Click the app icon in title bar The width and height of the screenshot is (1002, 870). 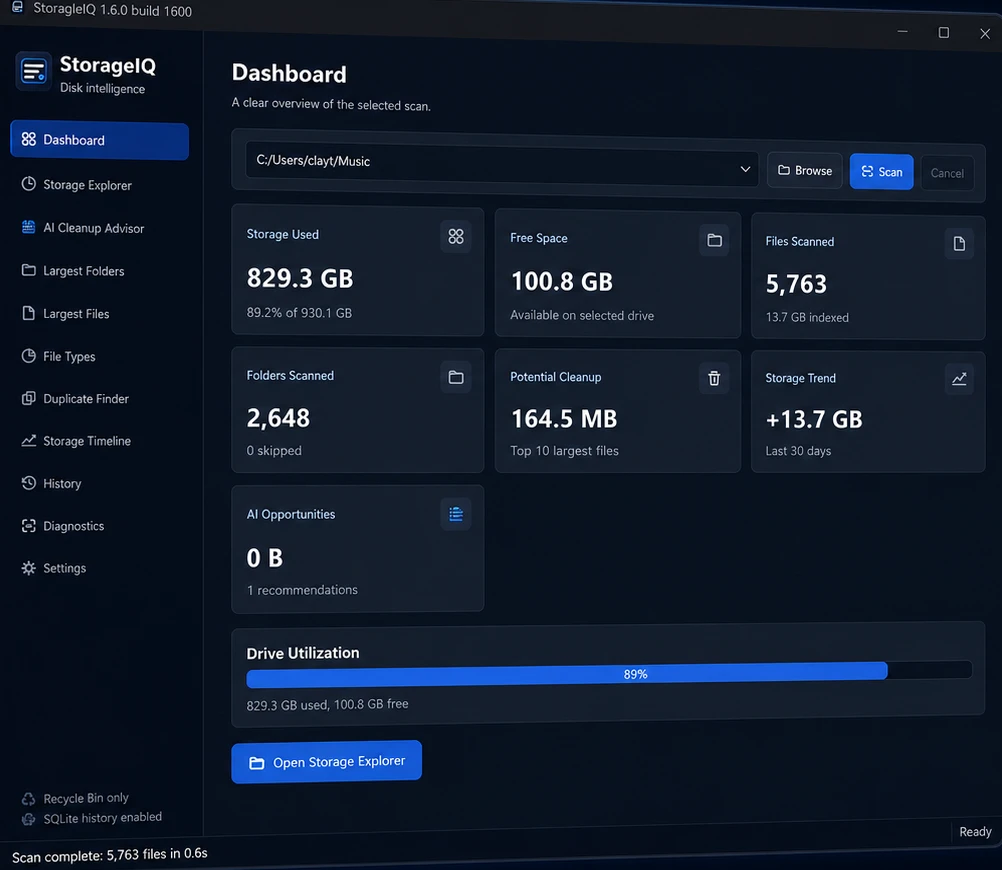[18, 8]
